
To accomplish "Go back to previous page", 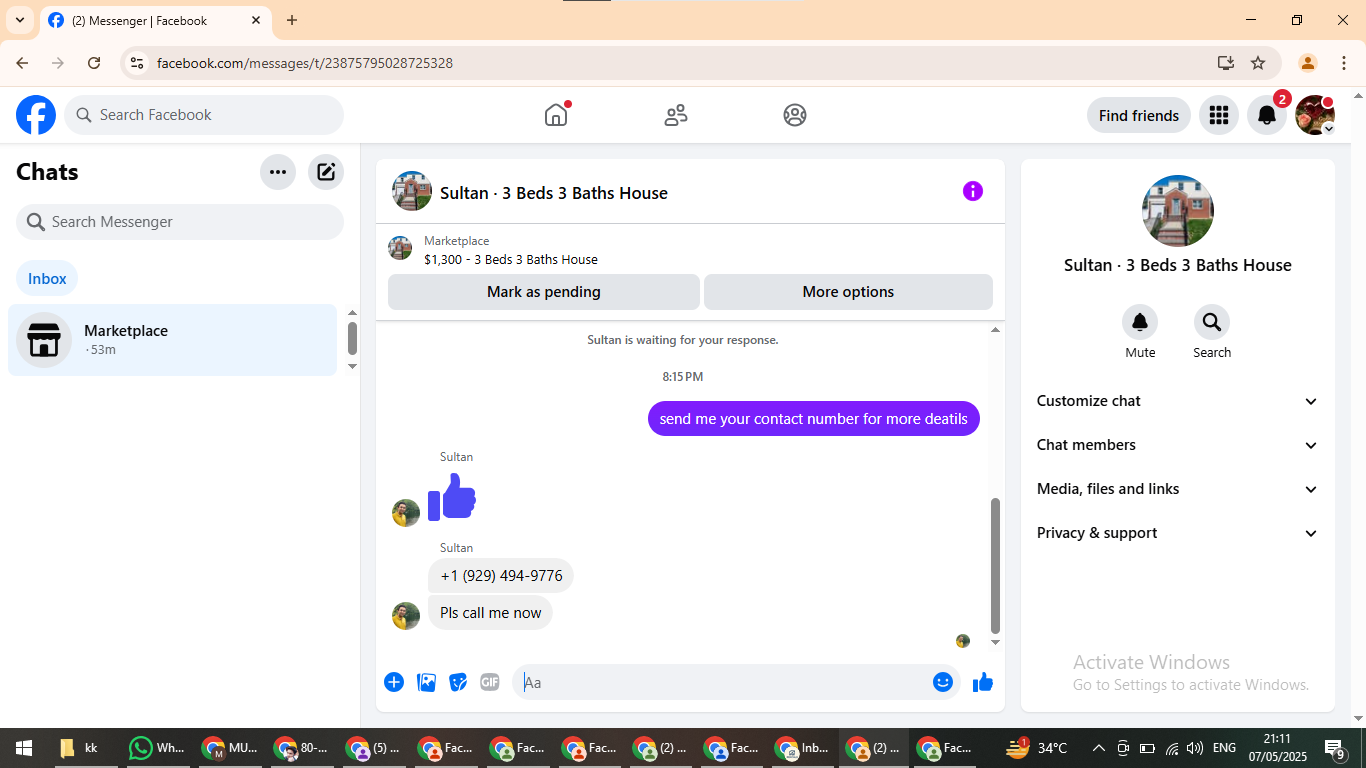I will point(22,63).
